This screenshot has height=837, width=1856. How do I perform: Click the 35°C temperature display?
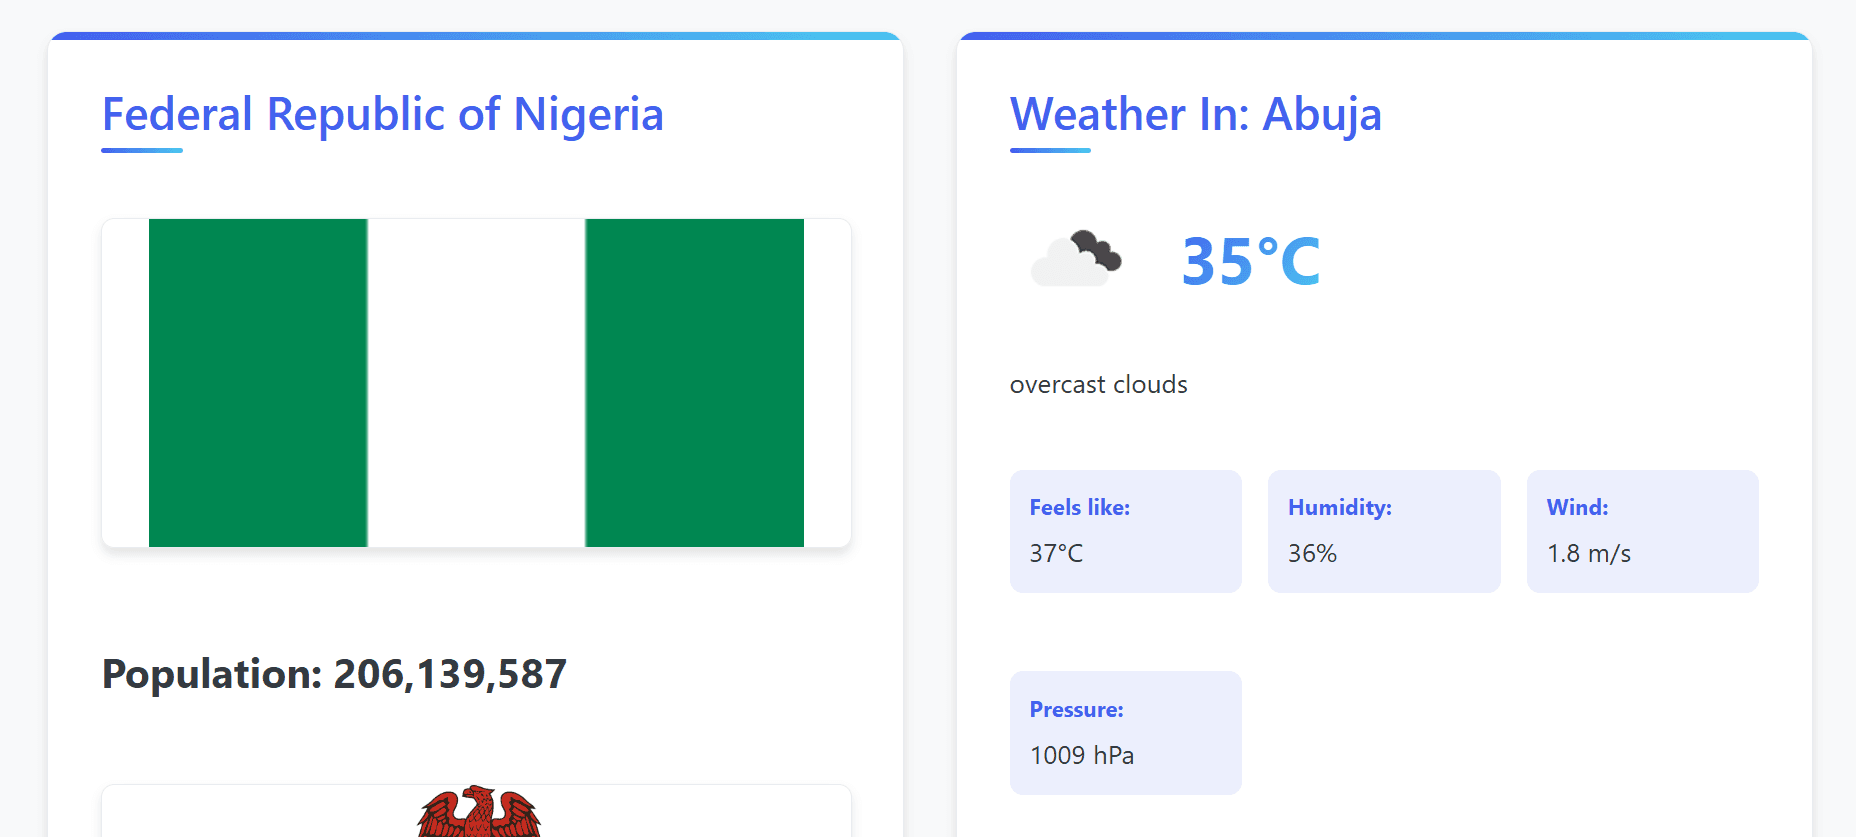tap(1249, 260)
